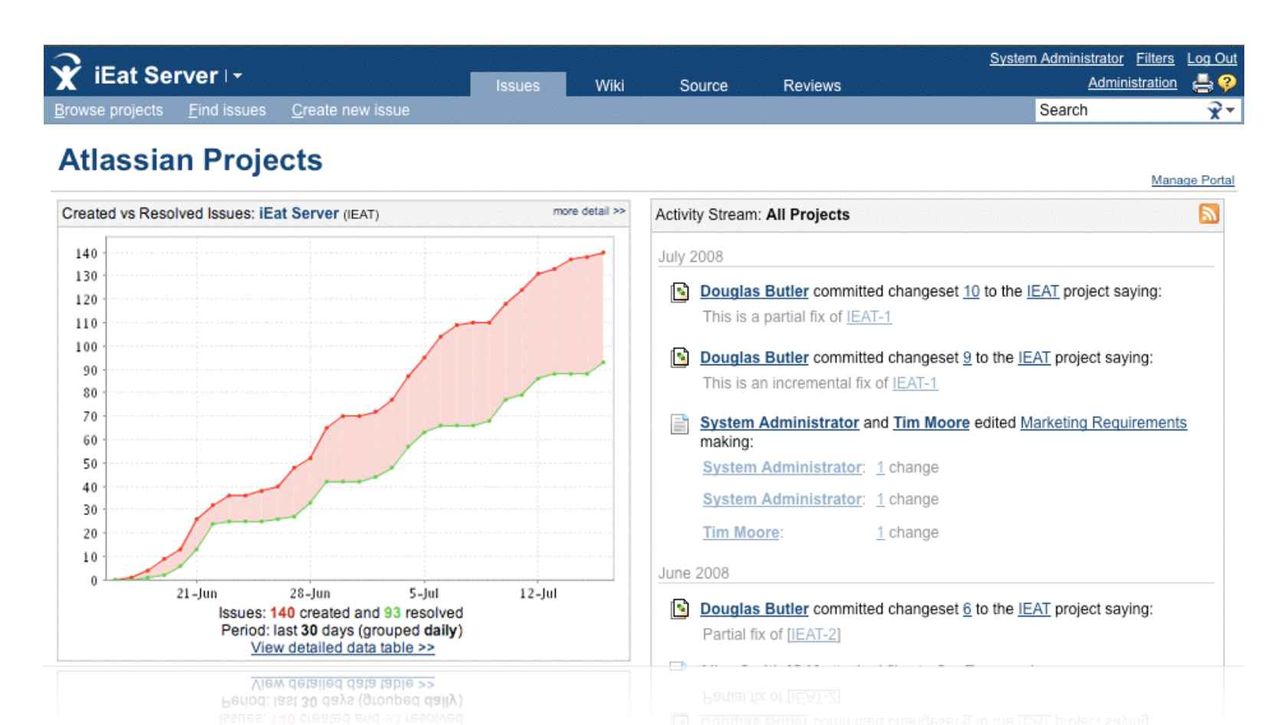Open Douglas Butler link on changeset 9 entry

pos(754,357)
